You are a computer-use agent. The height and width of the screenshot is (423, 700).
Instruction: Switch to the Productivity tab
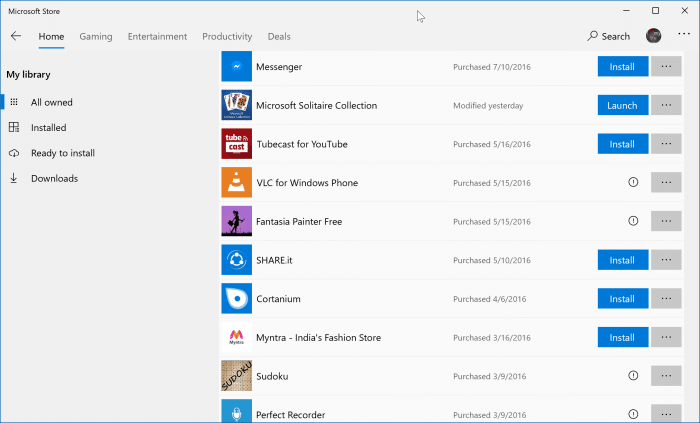pyautogui.click(x=227, y=37)
